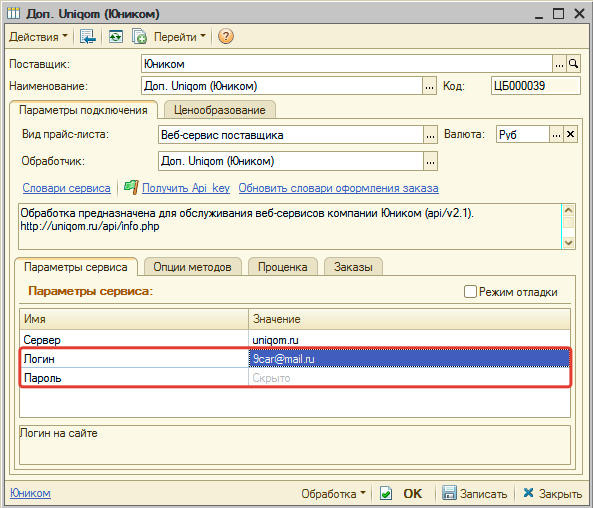Viewport: 593px width, 508px height.
Task: Click the description box's scroll-down arrow
Action: 568,242
